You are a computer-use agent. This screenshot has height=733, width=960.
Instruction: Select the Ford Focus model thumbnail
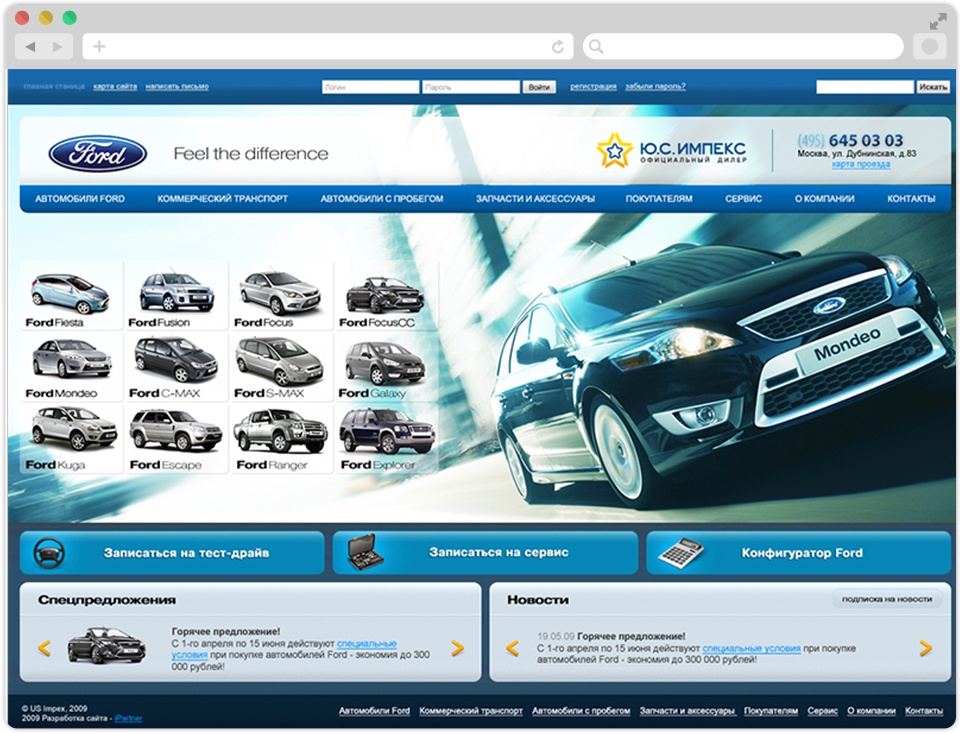tap(282, 296)
